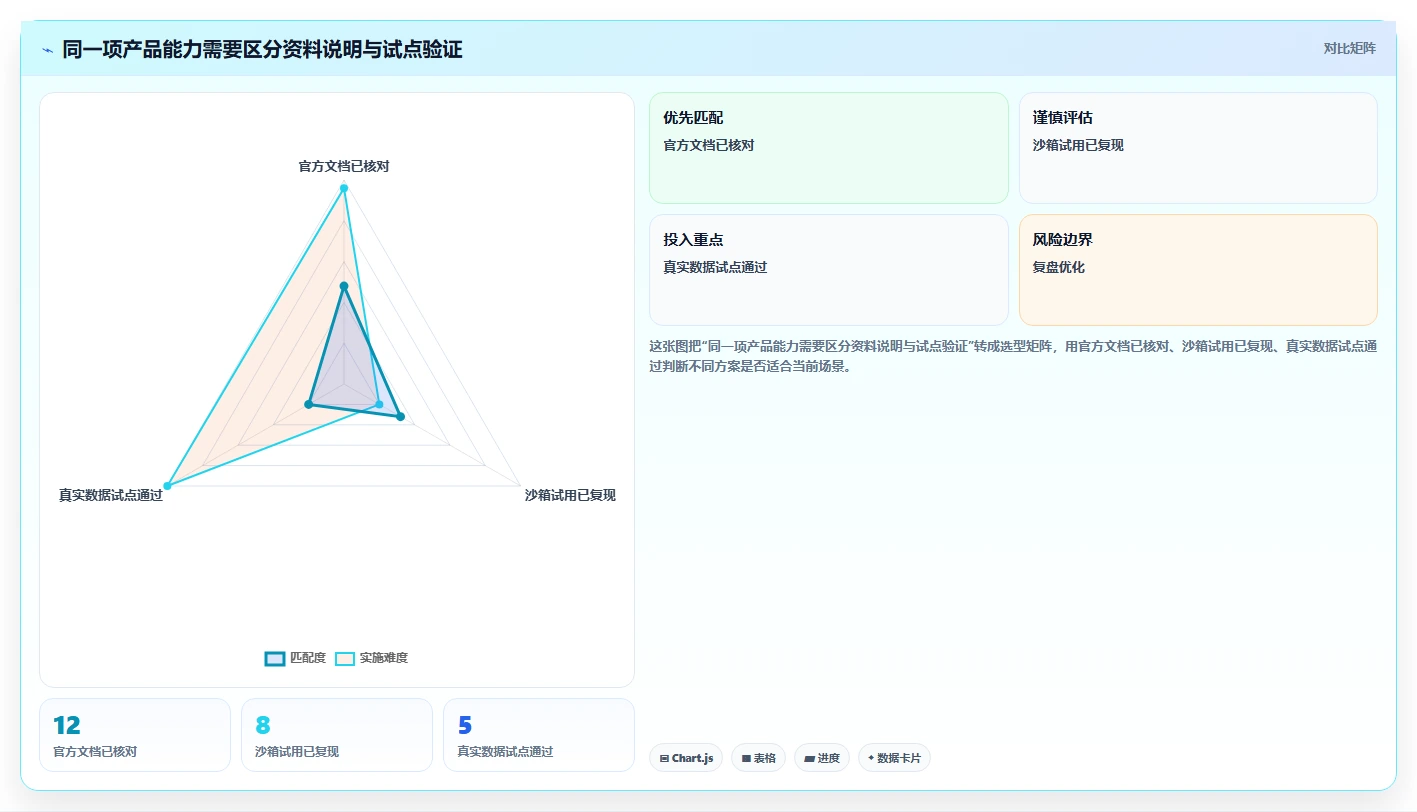Open the 谨慎评估 matrix card
Viewport: 1417px width, 812px height.
click(x=1198, y=148)
